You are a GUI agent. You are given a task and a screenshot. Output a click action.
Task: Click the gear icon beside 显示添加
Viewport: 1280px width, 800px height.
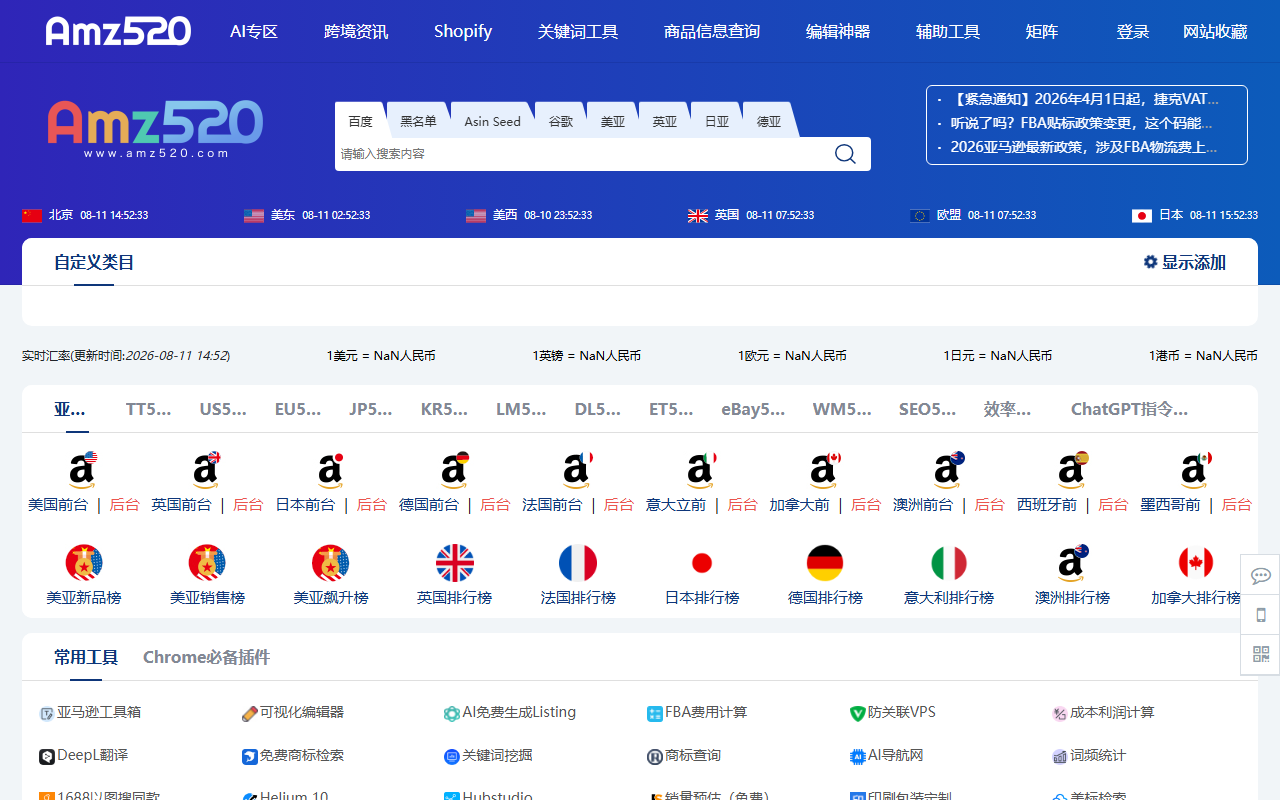point(1150,262)
